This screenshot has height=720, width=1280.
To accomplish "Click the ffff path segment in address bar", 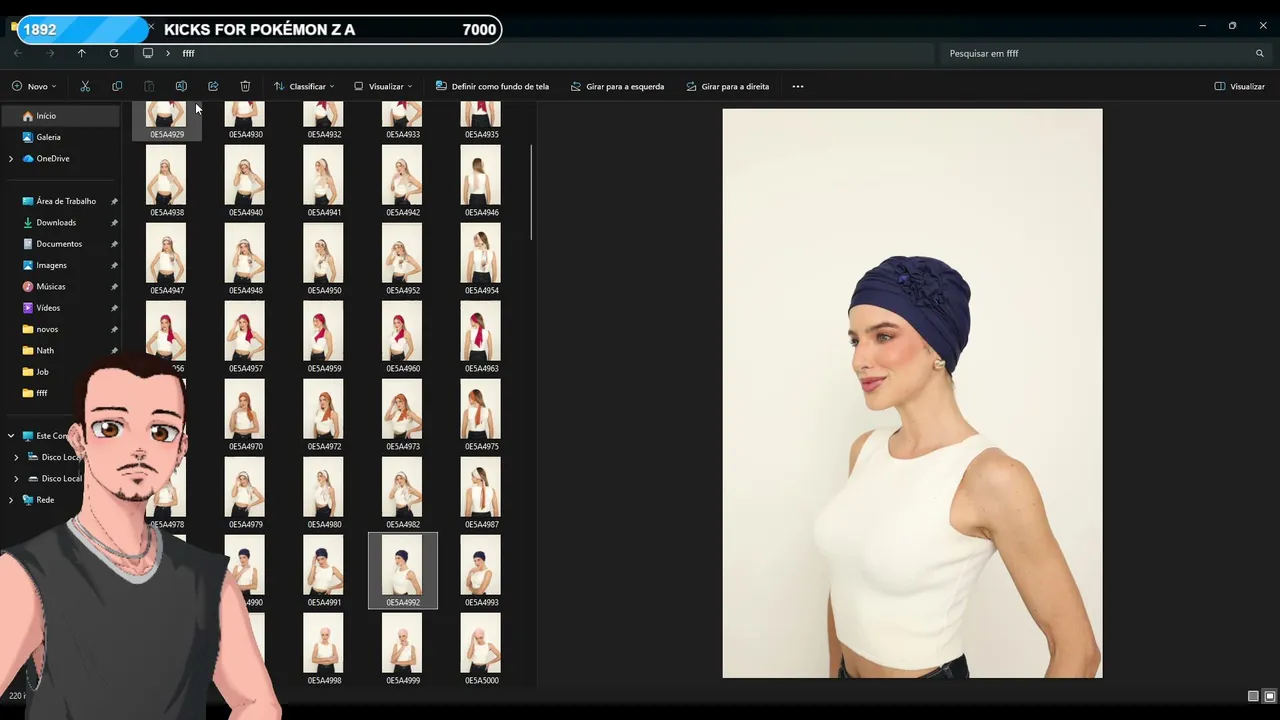I will point(188,53).
